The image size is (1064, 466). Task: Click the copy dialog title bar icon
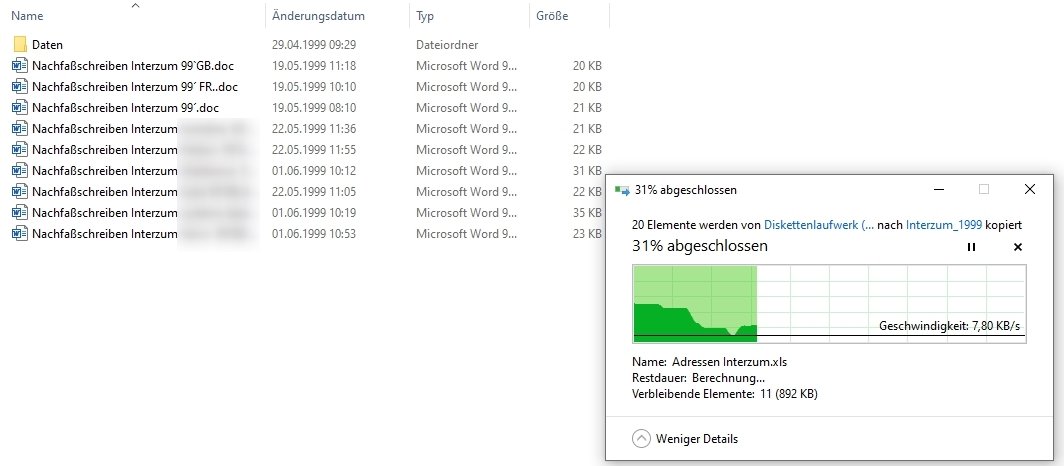coord(623,190)
